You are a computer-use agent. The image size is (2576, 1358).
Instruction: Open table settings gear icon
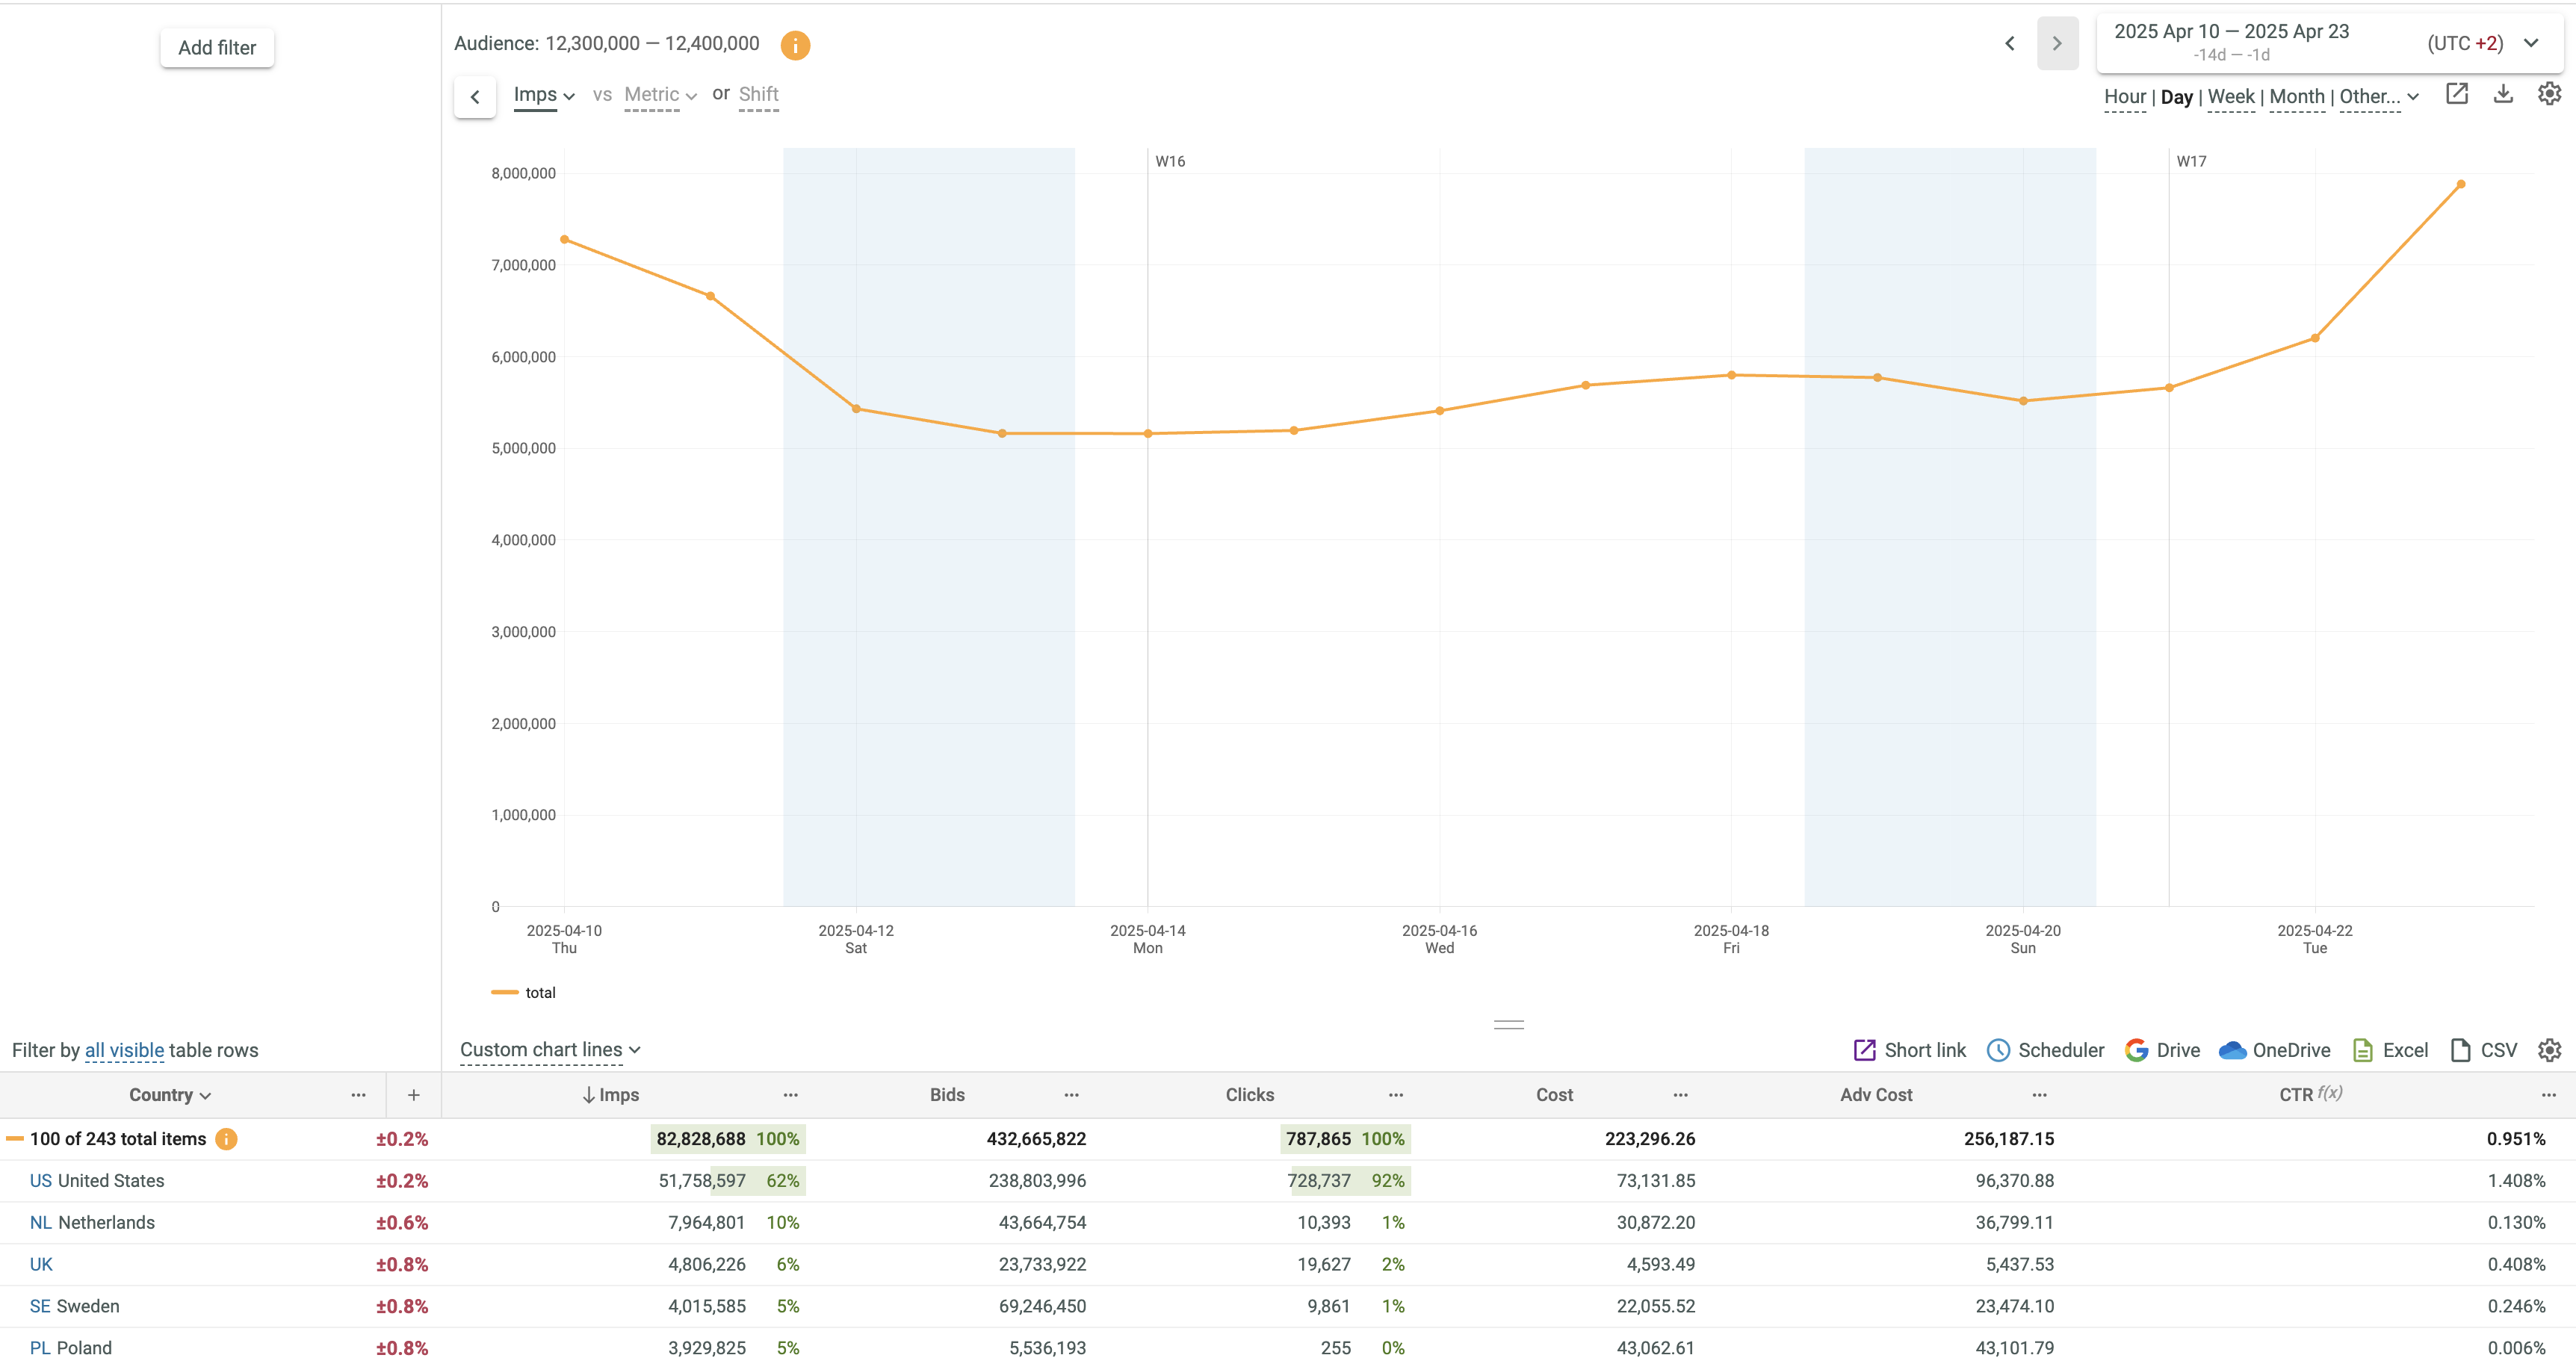pyautogui.click(x=2549, y=1050)
